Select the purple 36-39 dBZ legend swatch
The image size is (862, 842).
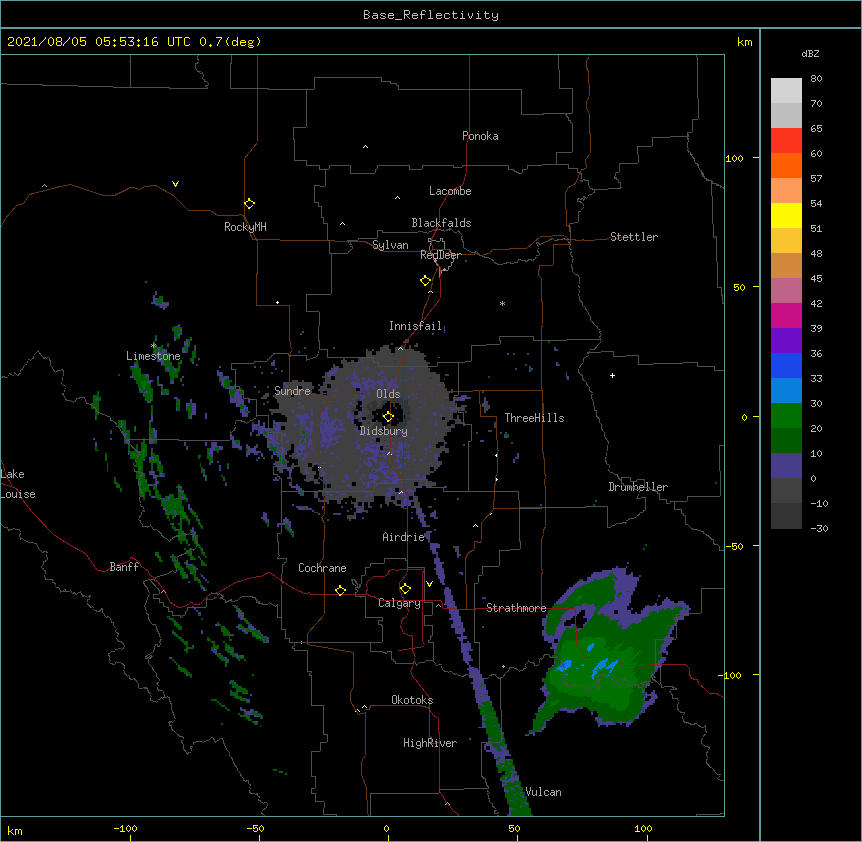[786, 341]
